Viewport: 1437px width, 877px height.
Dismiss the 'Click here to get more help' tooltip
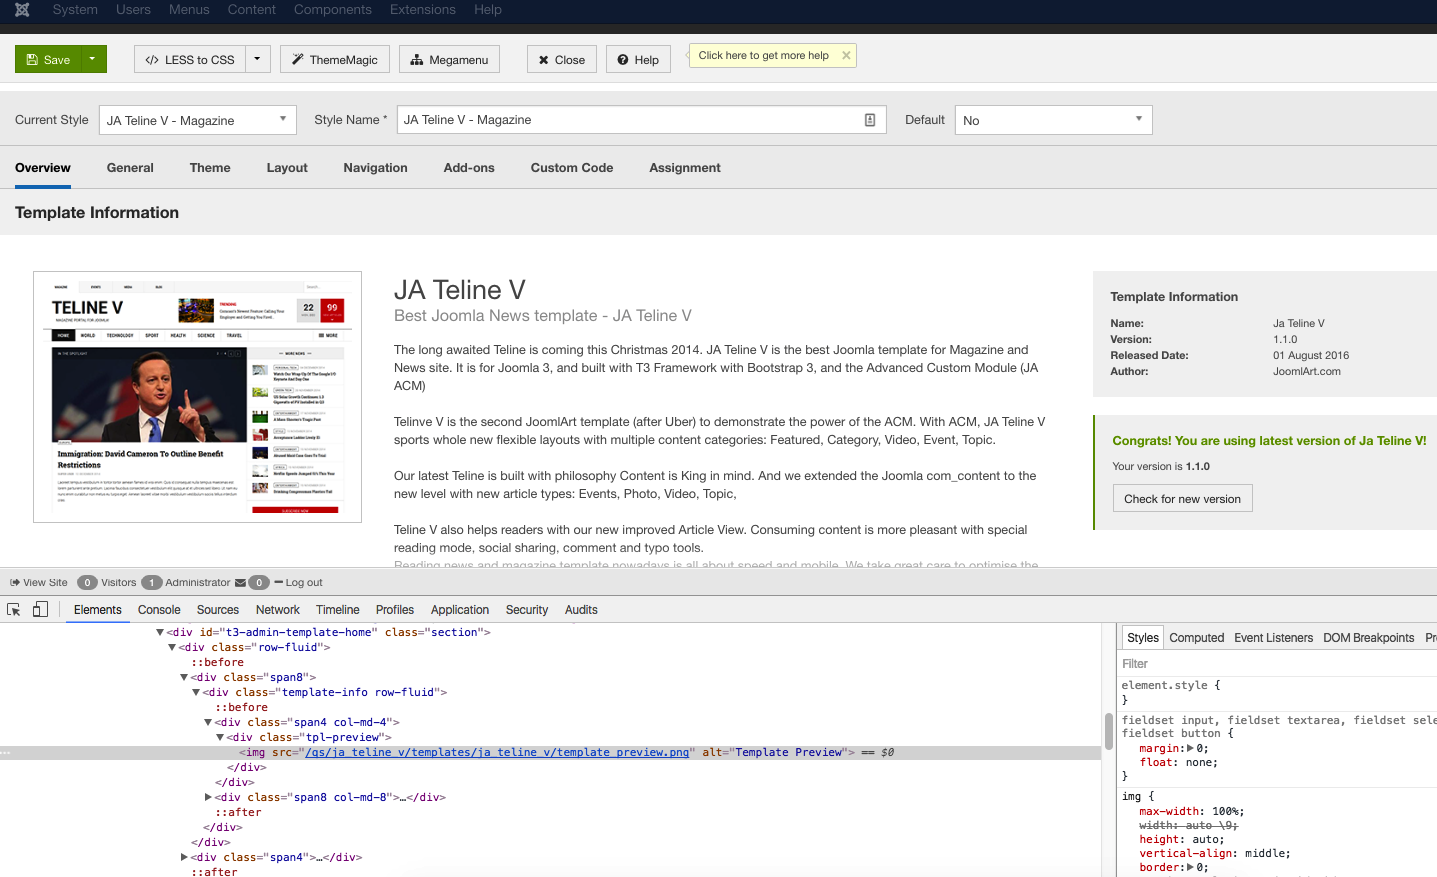coord(846,56)
